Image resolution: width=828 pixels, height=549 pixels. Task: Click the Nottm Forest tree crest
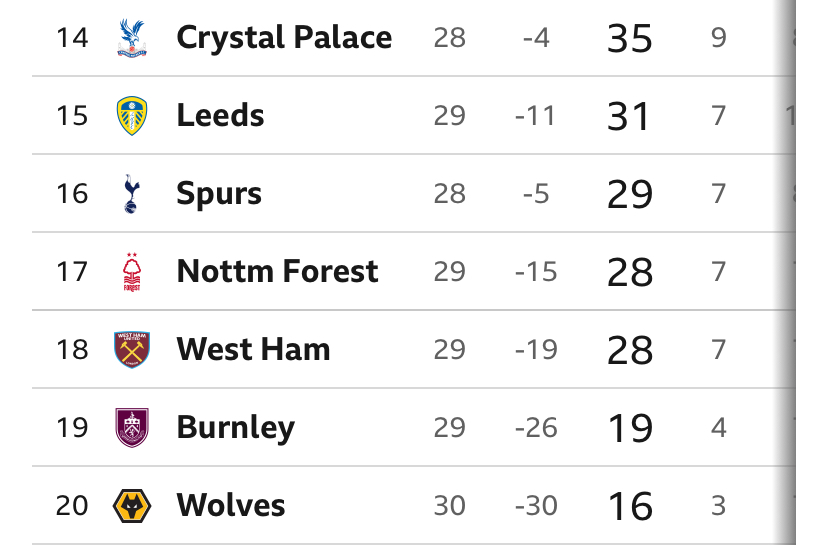pos(131,271)
